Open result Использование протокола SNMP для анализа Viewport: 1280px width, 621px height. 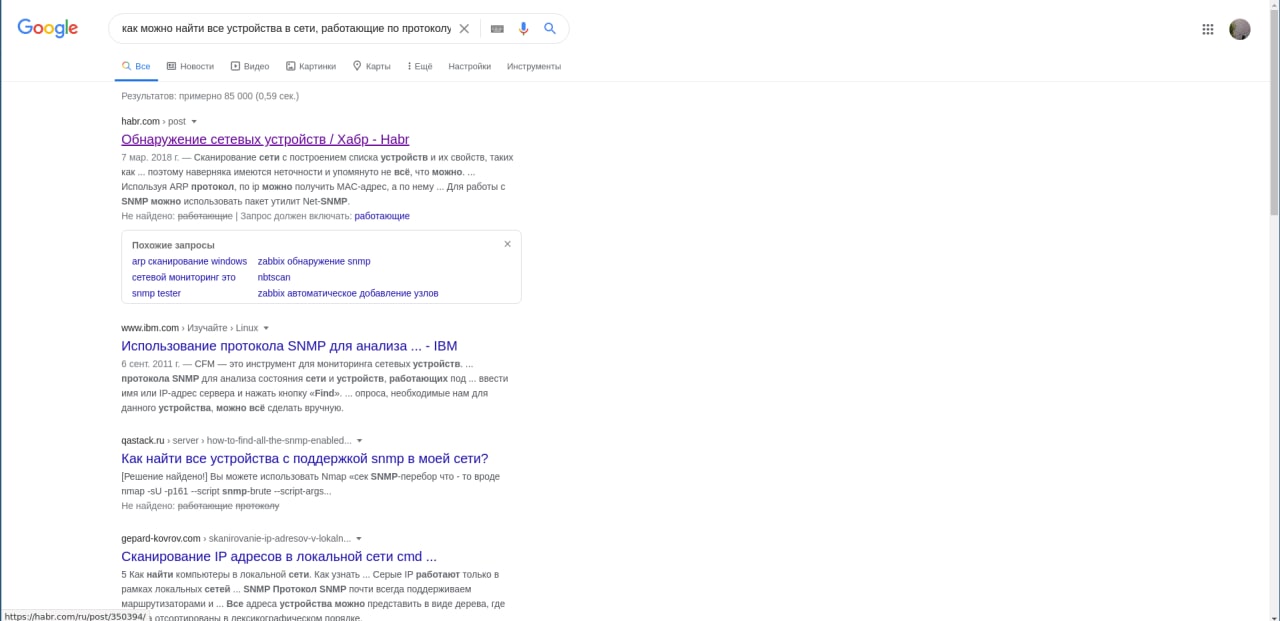(289, 346)
